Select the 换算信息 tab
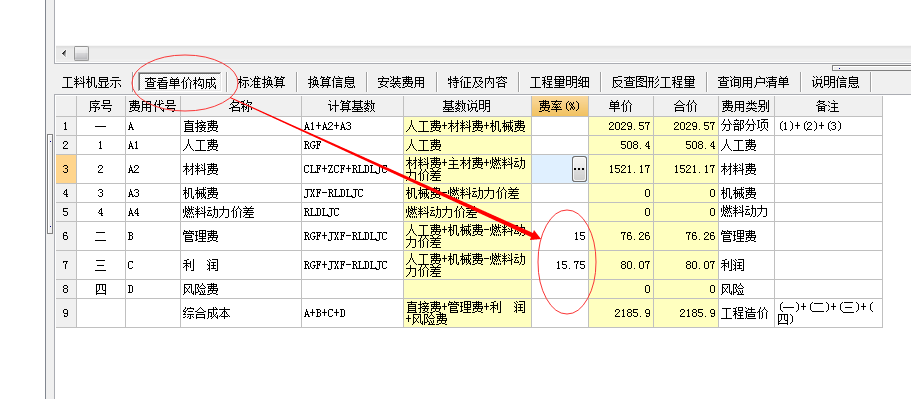This screenshot has width=911, height=399. pos(332,82)
